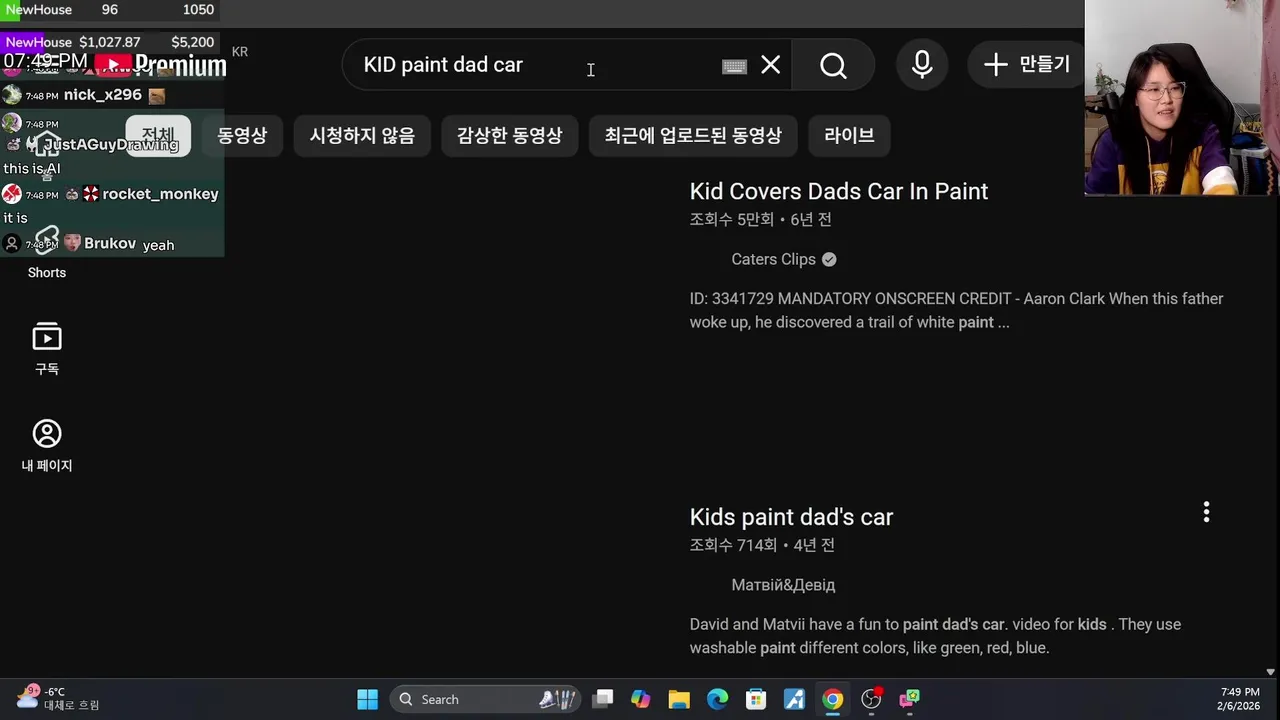This screenshot has width=1280, height=720.
Task: Switch to Chrome in taskbar
Action: tap(833, 699)
